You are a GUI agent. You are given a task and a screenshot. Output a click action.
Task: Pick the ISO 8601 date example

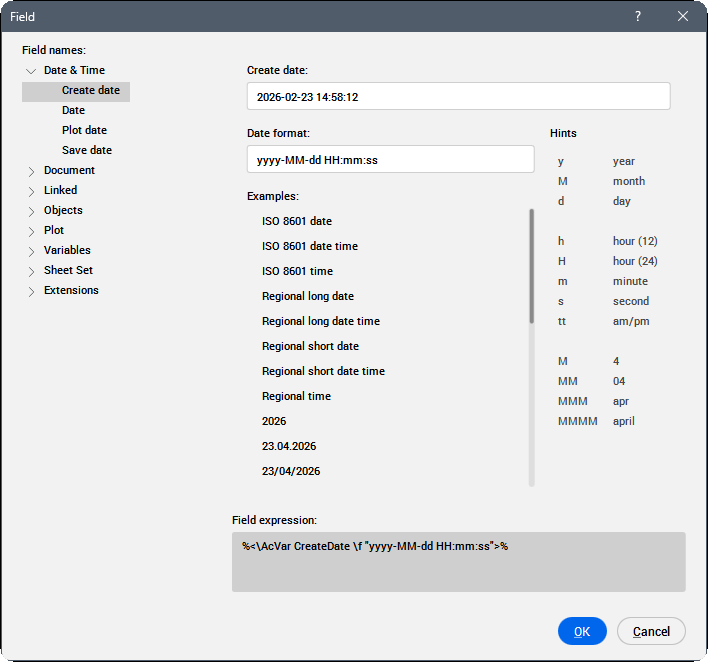[x=297, y=221]
